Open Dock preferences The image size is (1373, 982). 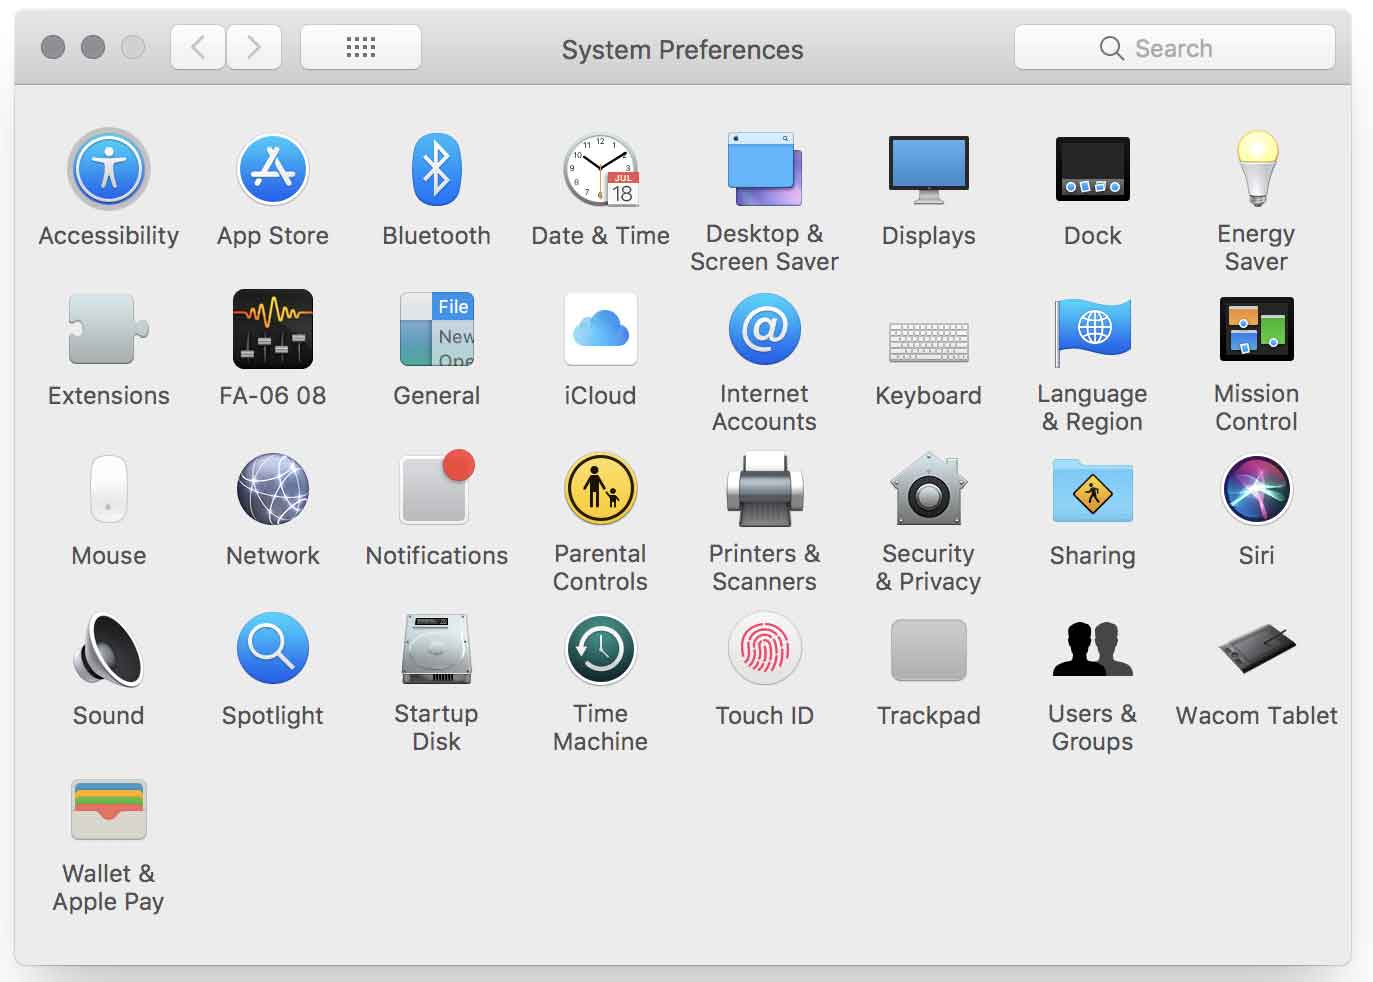point(1093,169)
